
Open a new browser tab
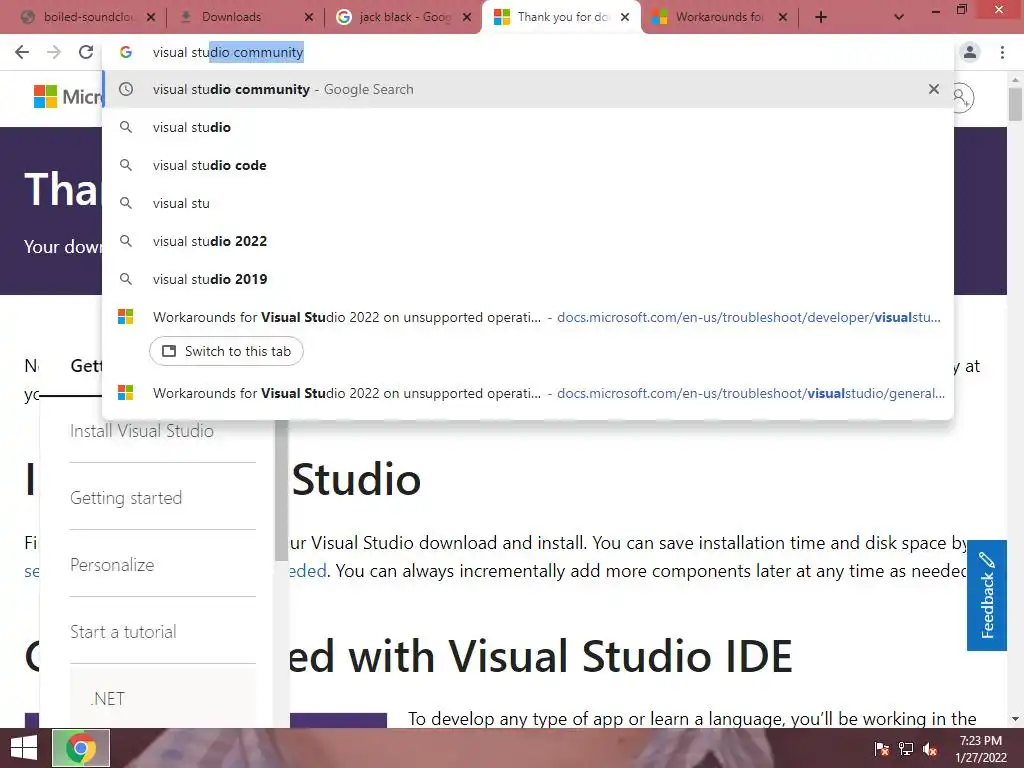(x=821, y=17)
